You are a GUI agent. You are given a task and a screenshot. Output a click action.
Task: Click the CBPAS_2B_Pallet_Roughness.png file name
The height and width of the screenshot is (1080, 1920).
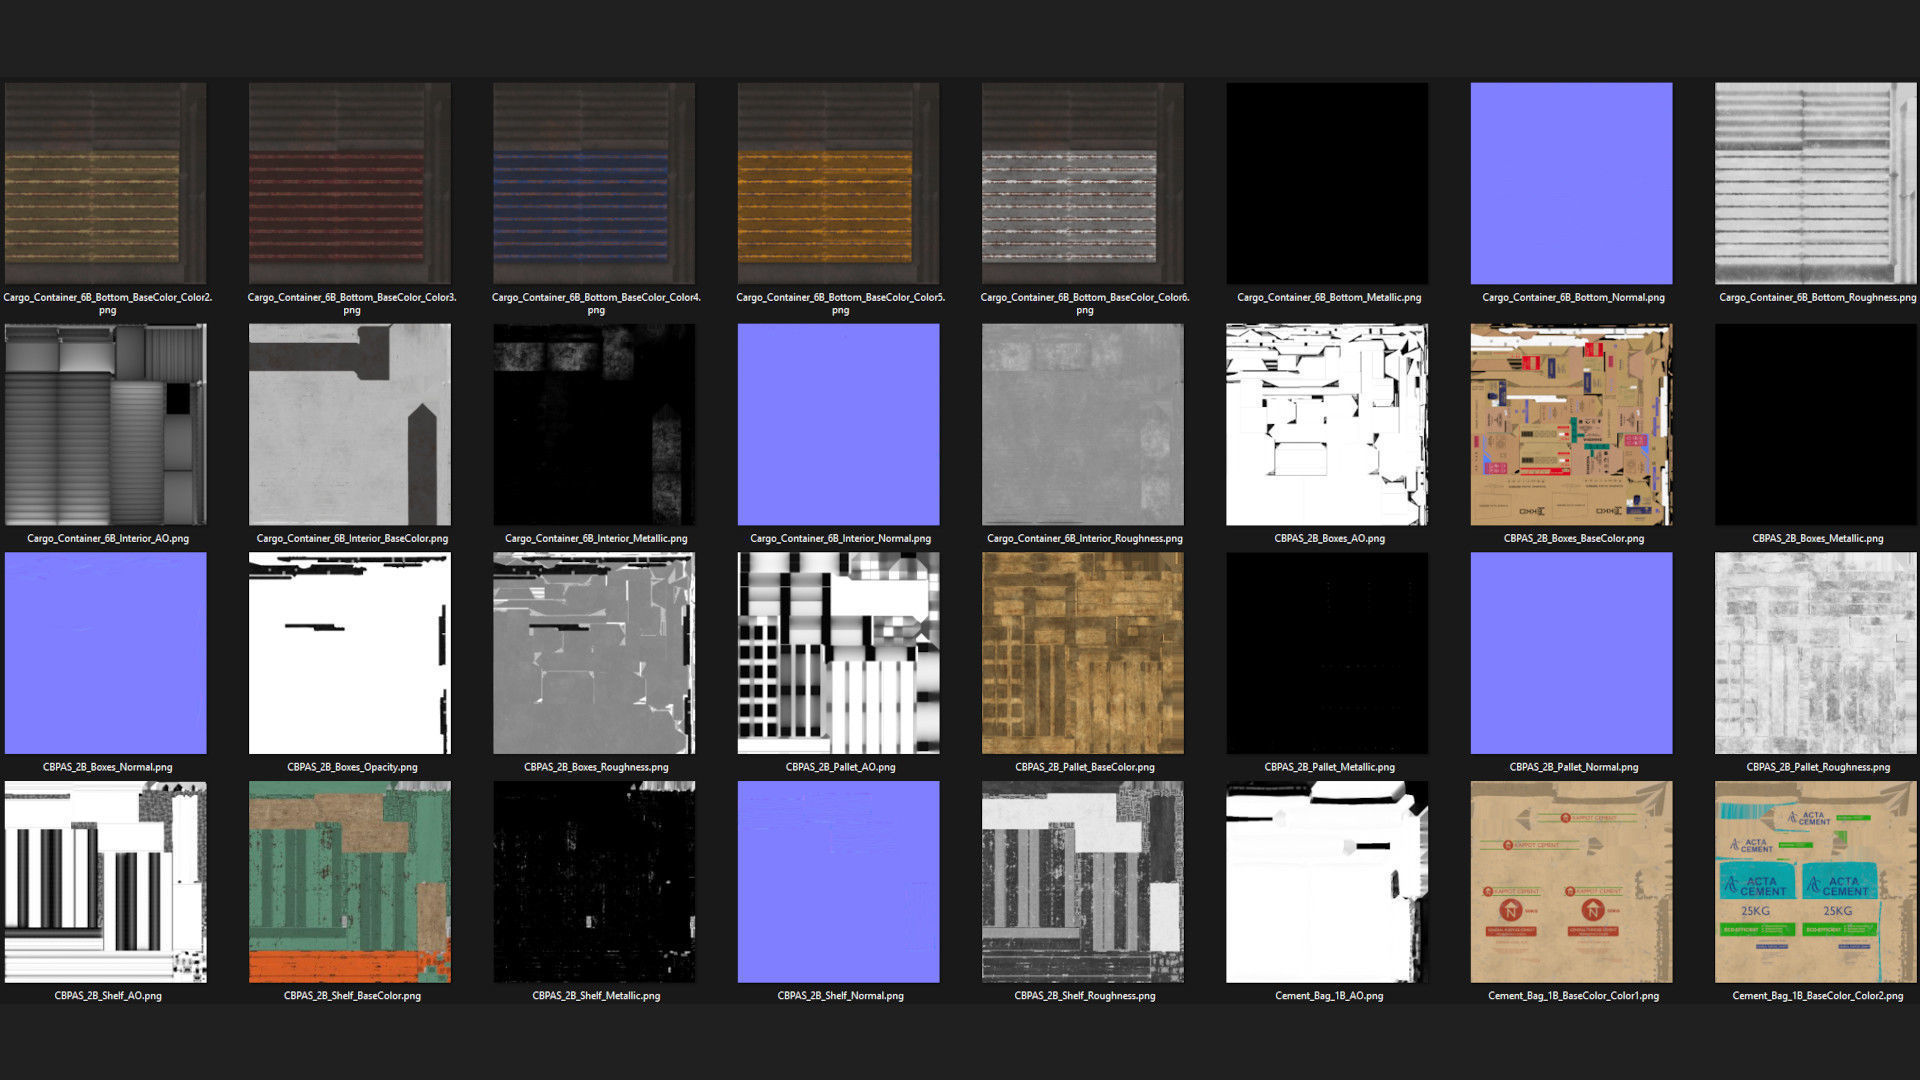1817,767
